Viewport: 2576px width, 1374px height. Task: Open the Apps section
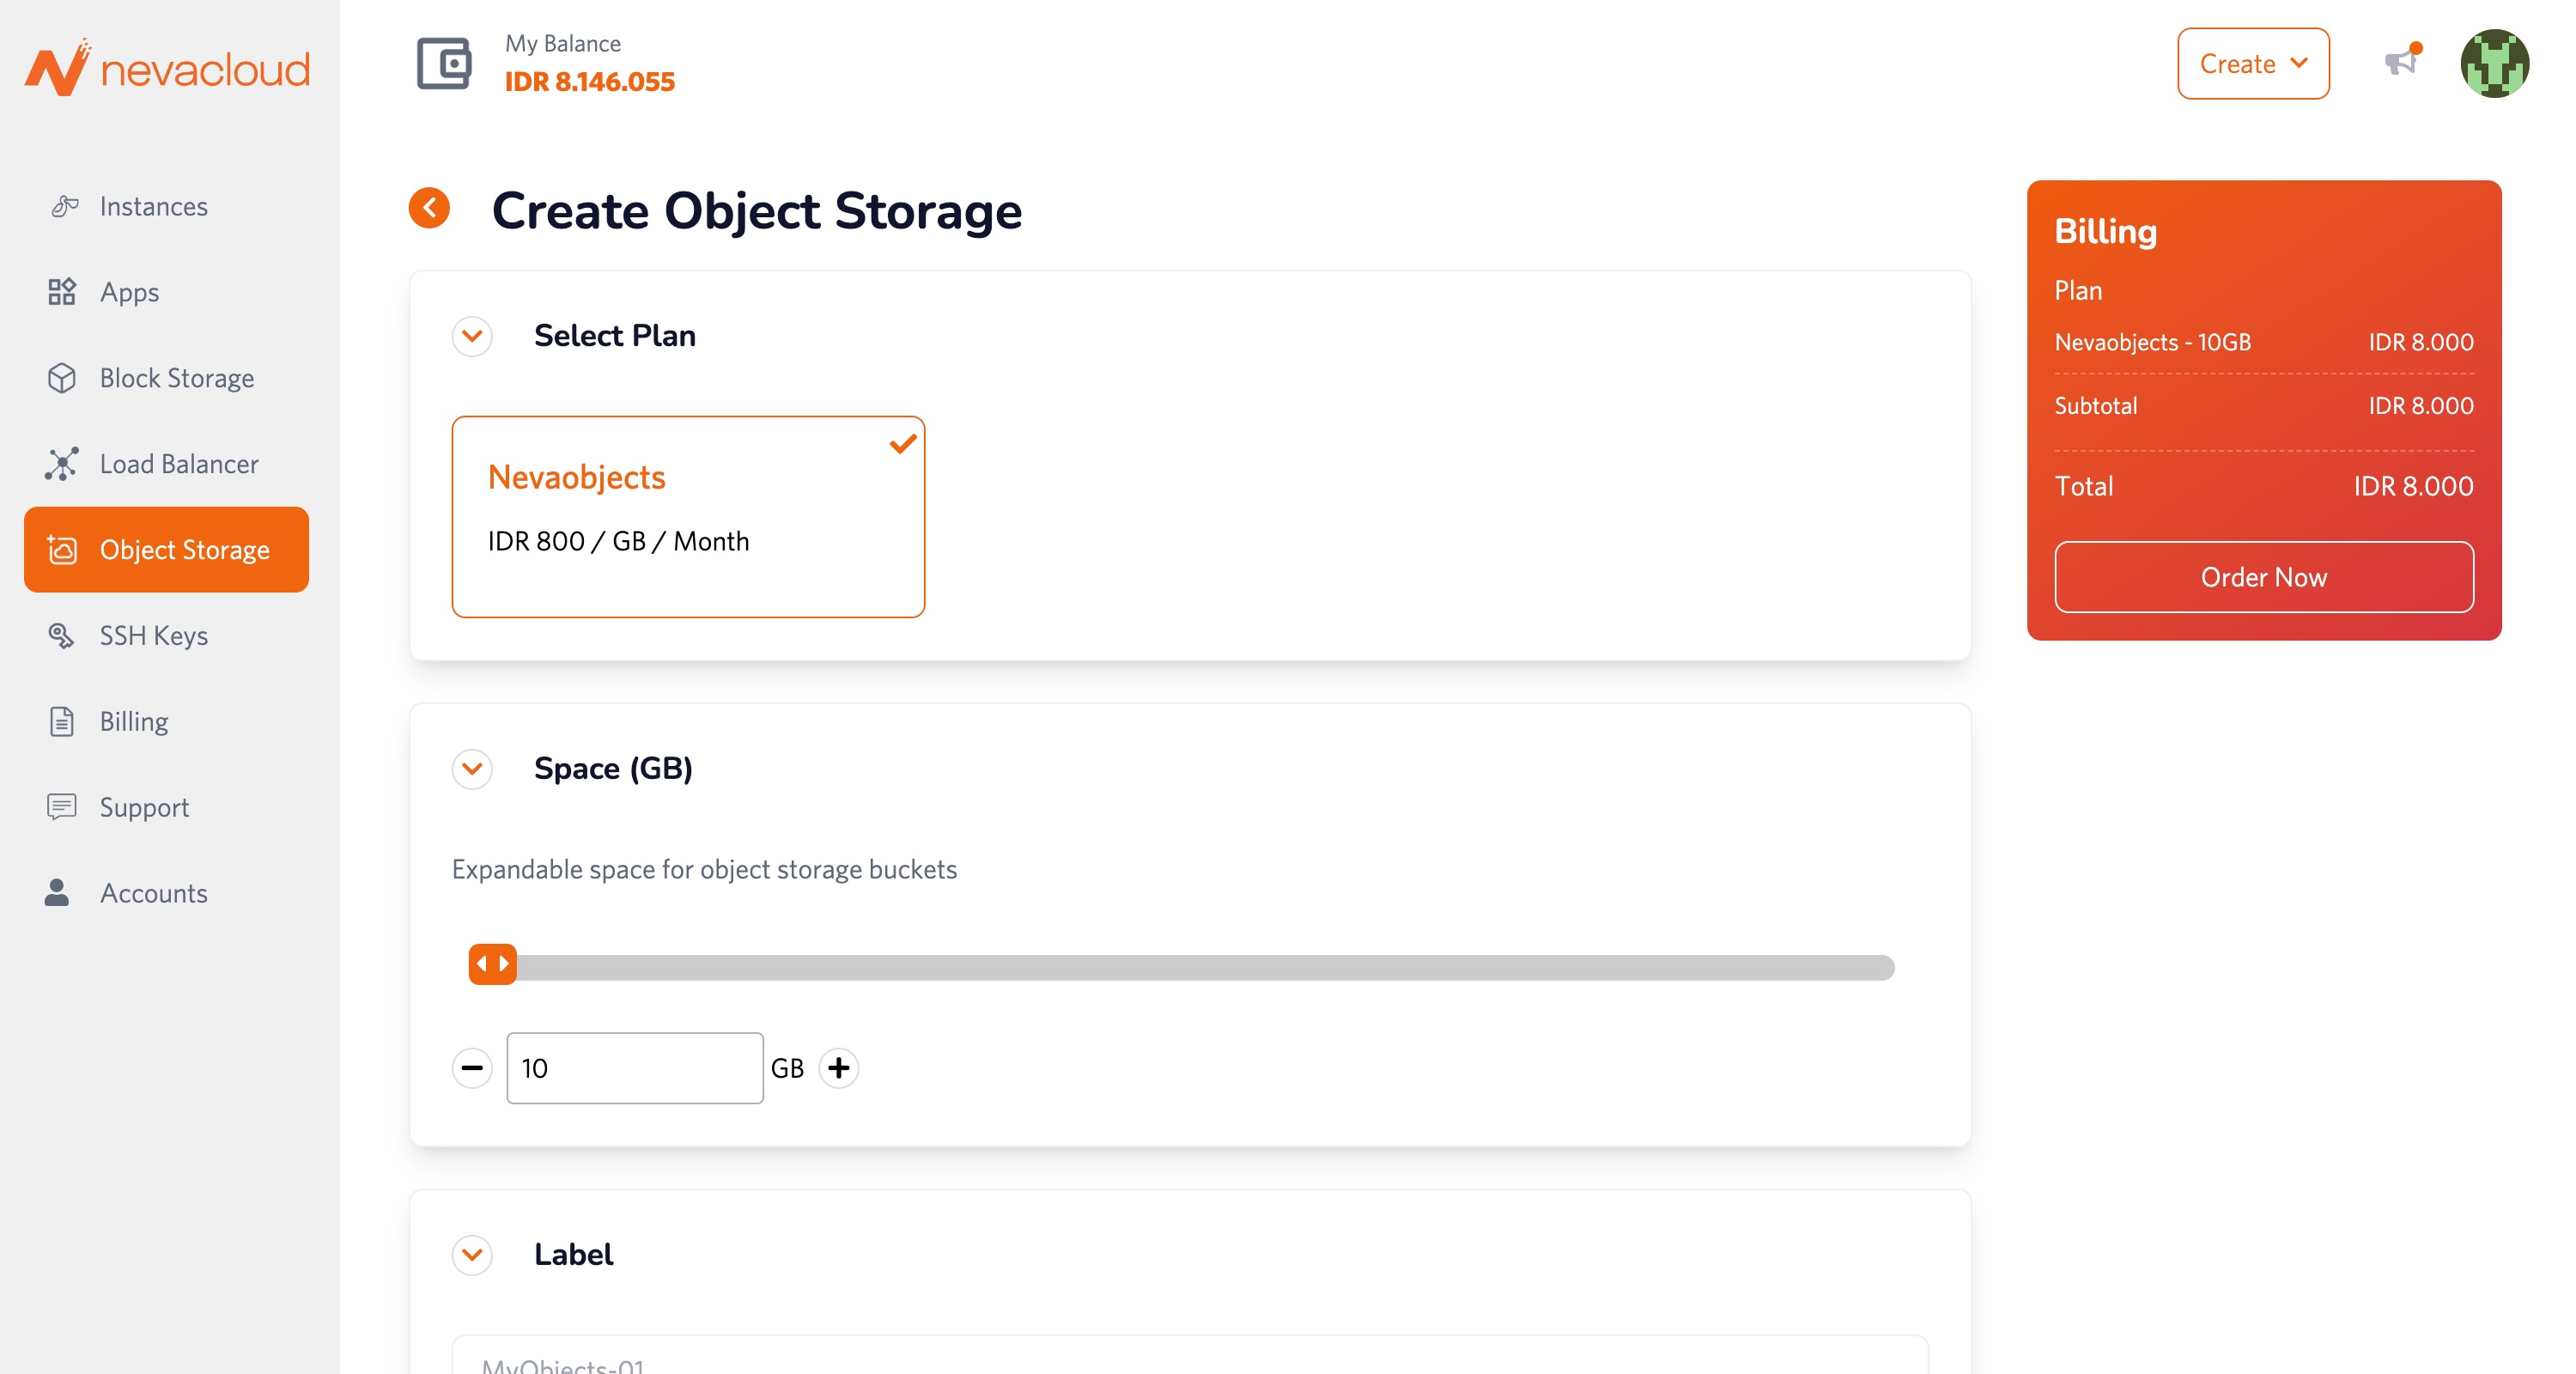[x=128, y=292]
